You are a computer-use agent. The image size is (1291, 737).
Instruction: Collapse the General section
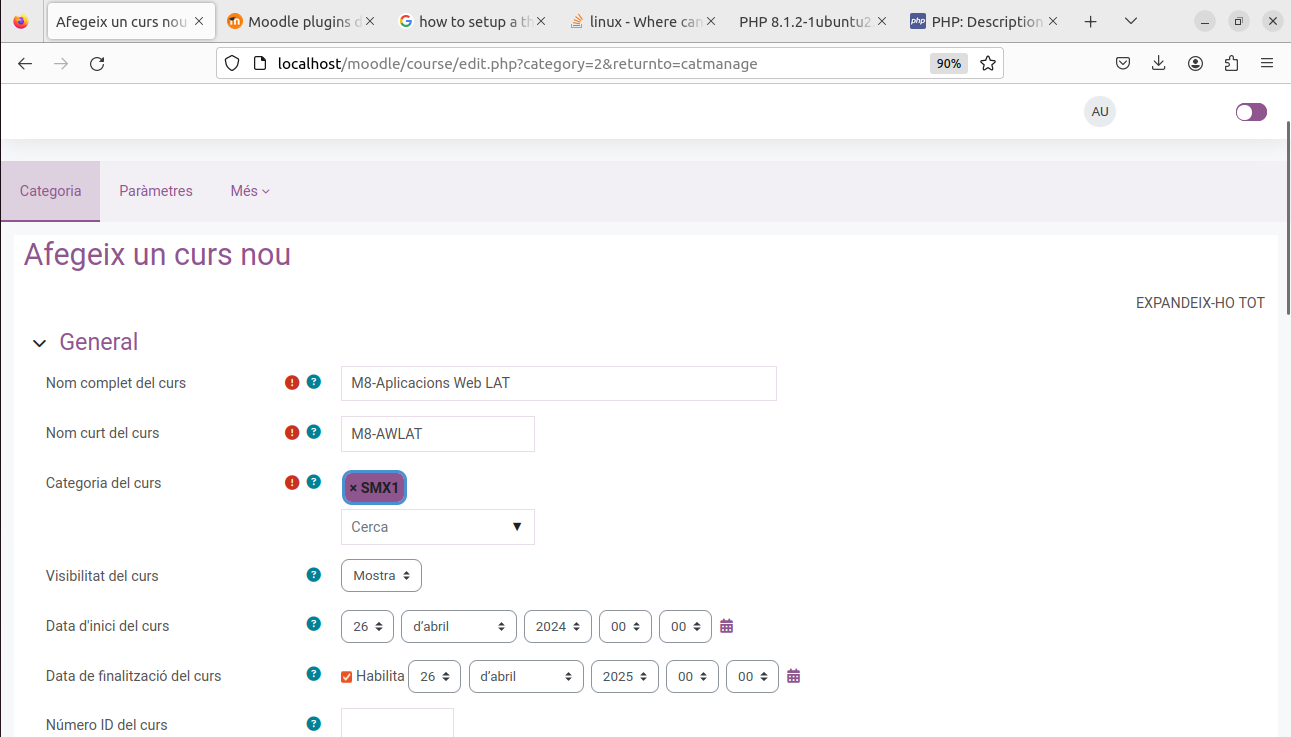click(x=40, y=343)
